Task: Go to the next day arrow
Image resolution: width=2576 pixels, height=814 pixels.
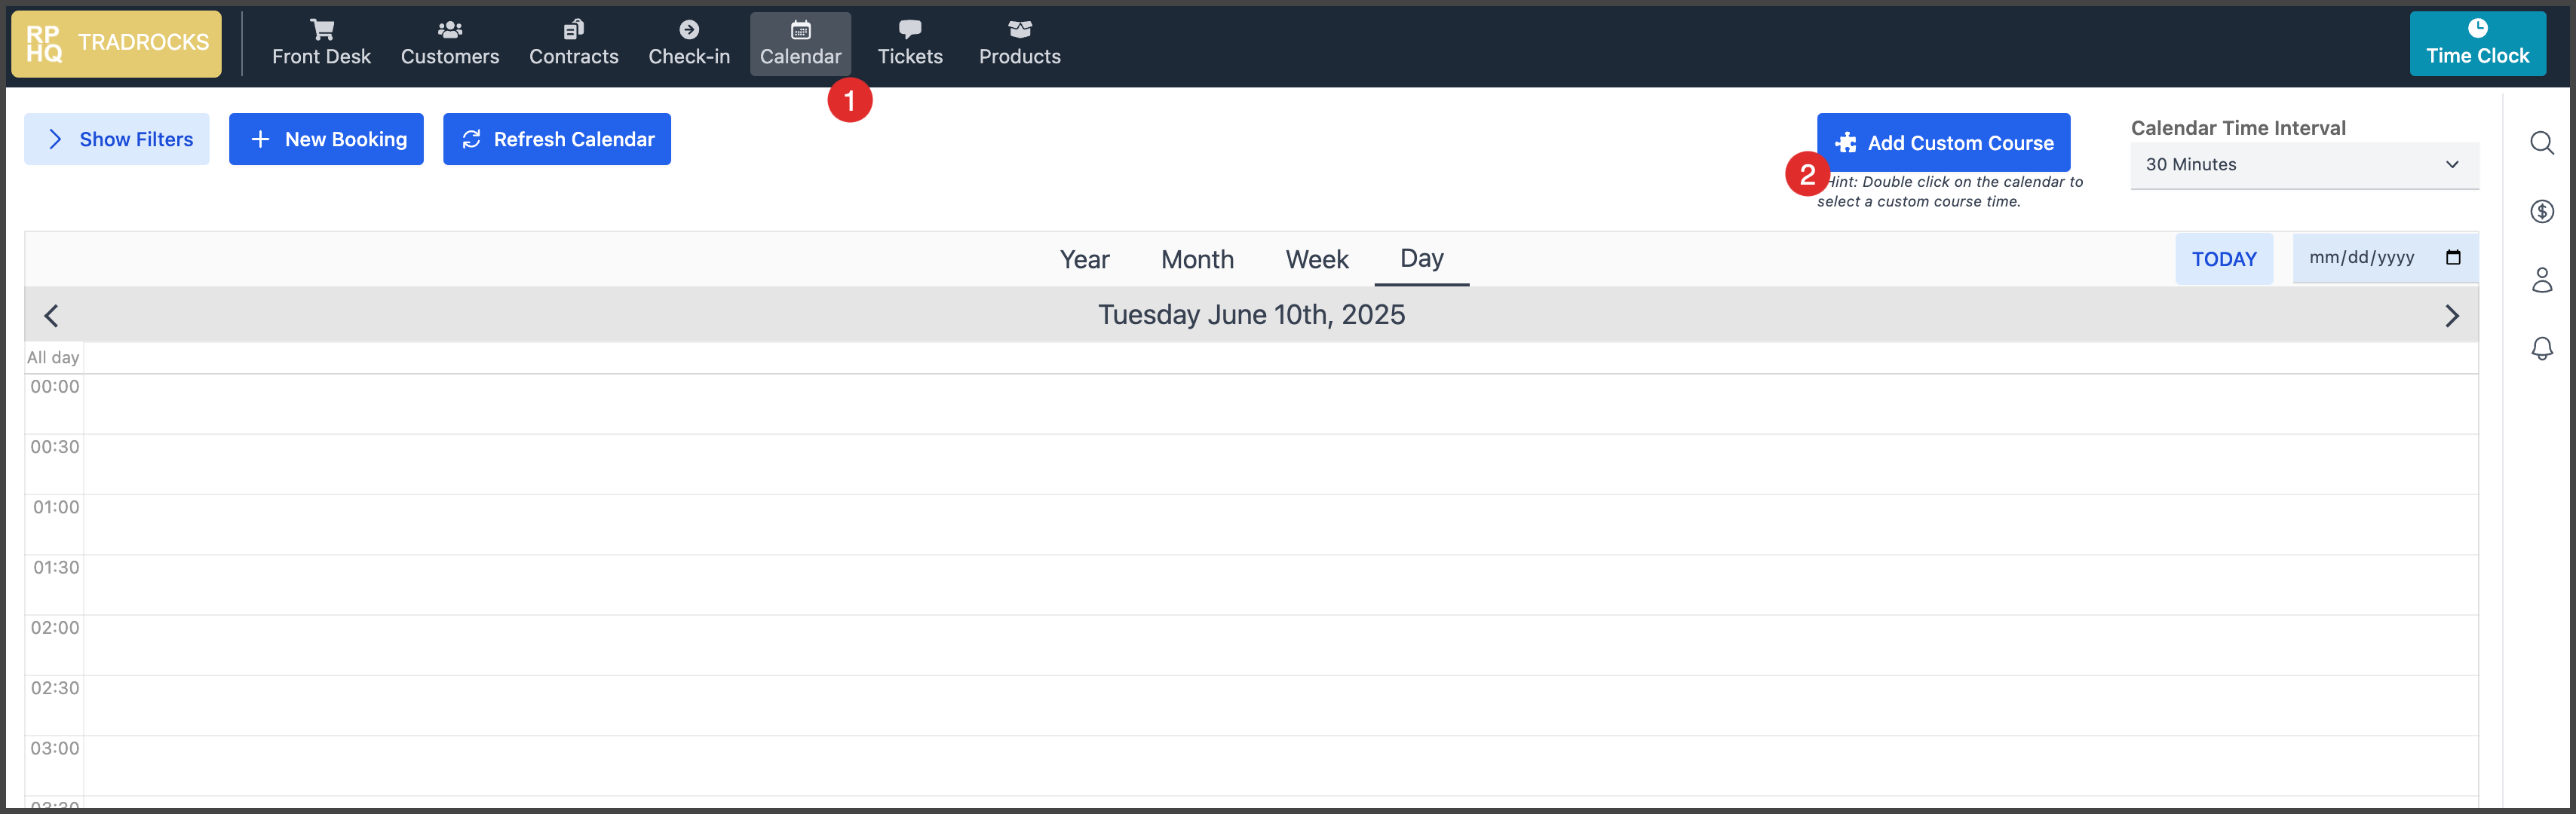Action: [x=2451, y=316]
